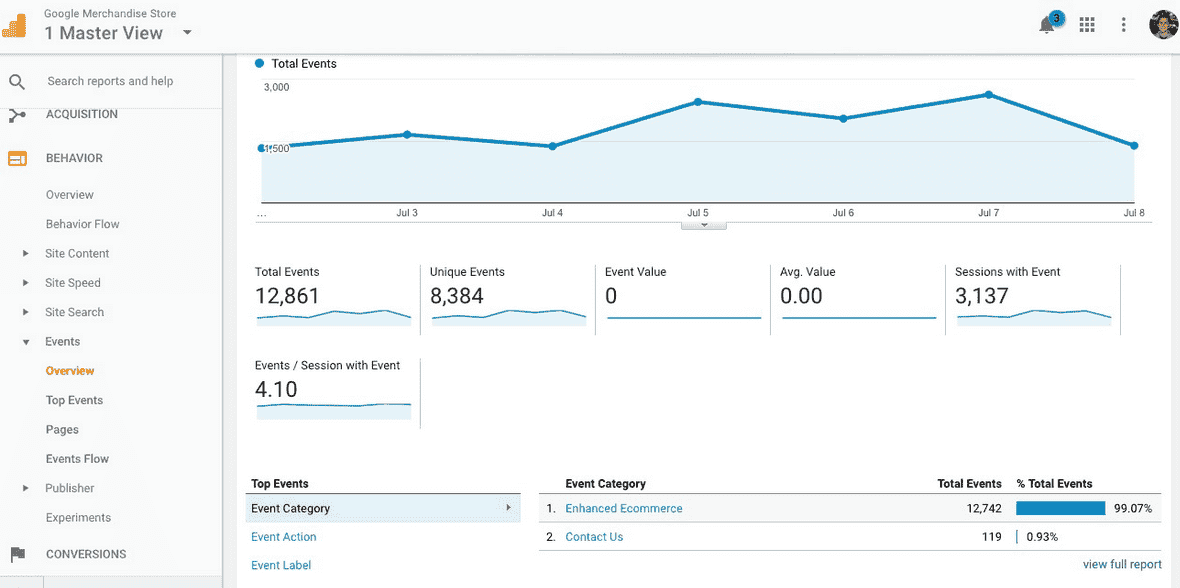The width and height of the screenshot is (1180, 588).
Task: Collapse the Events submenu
Action: point(26,342)
